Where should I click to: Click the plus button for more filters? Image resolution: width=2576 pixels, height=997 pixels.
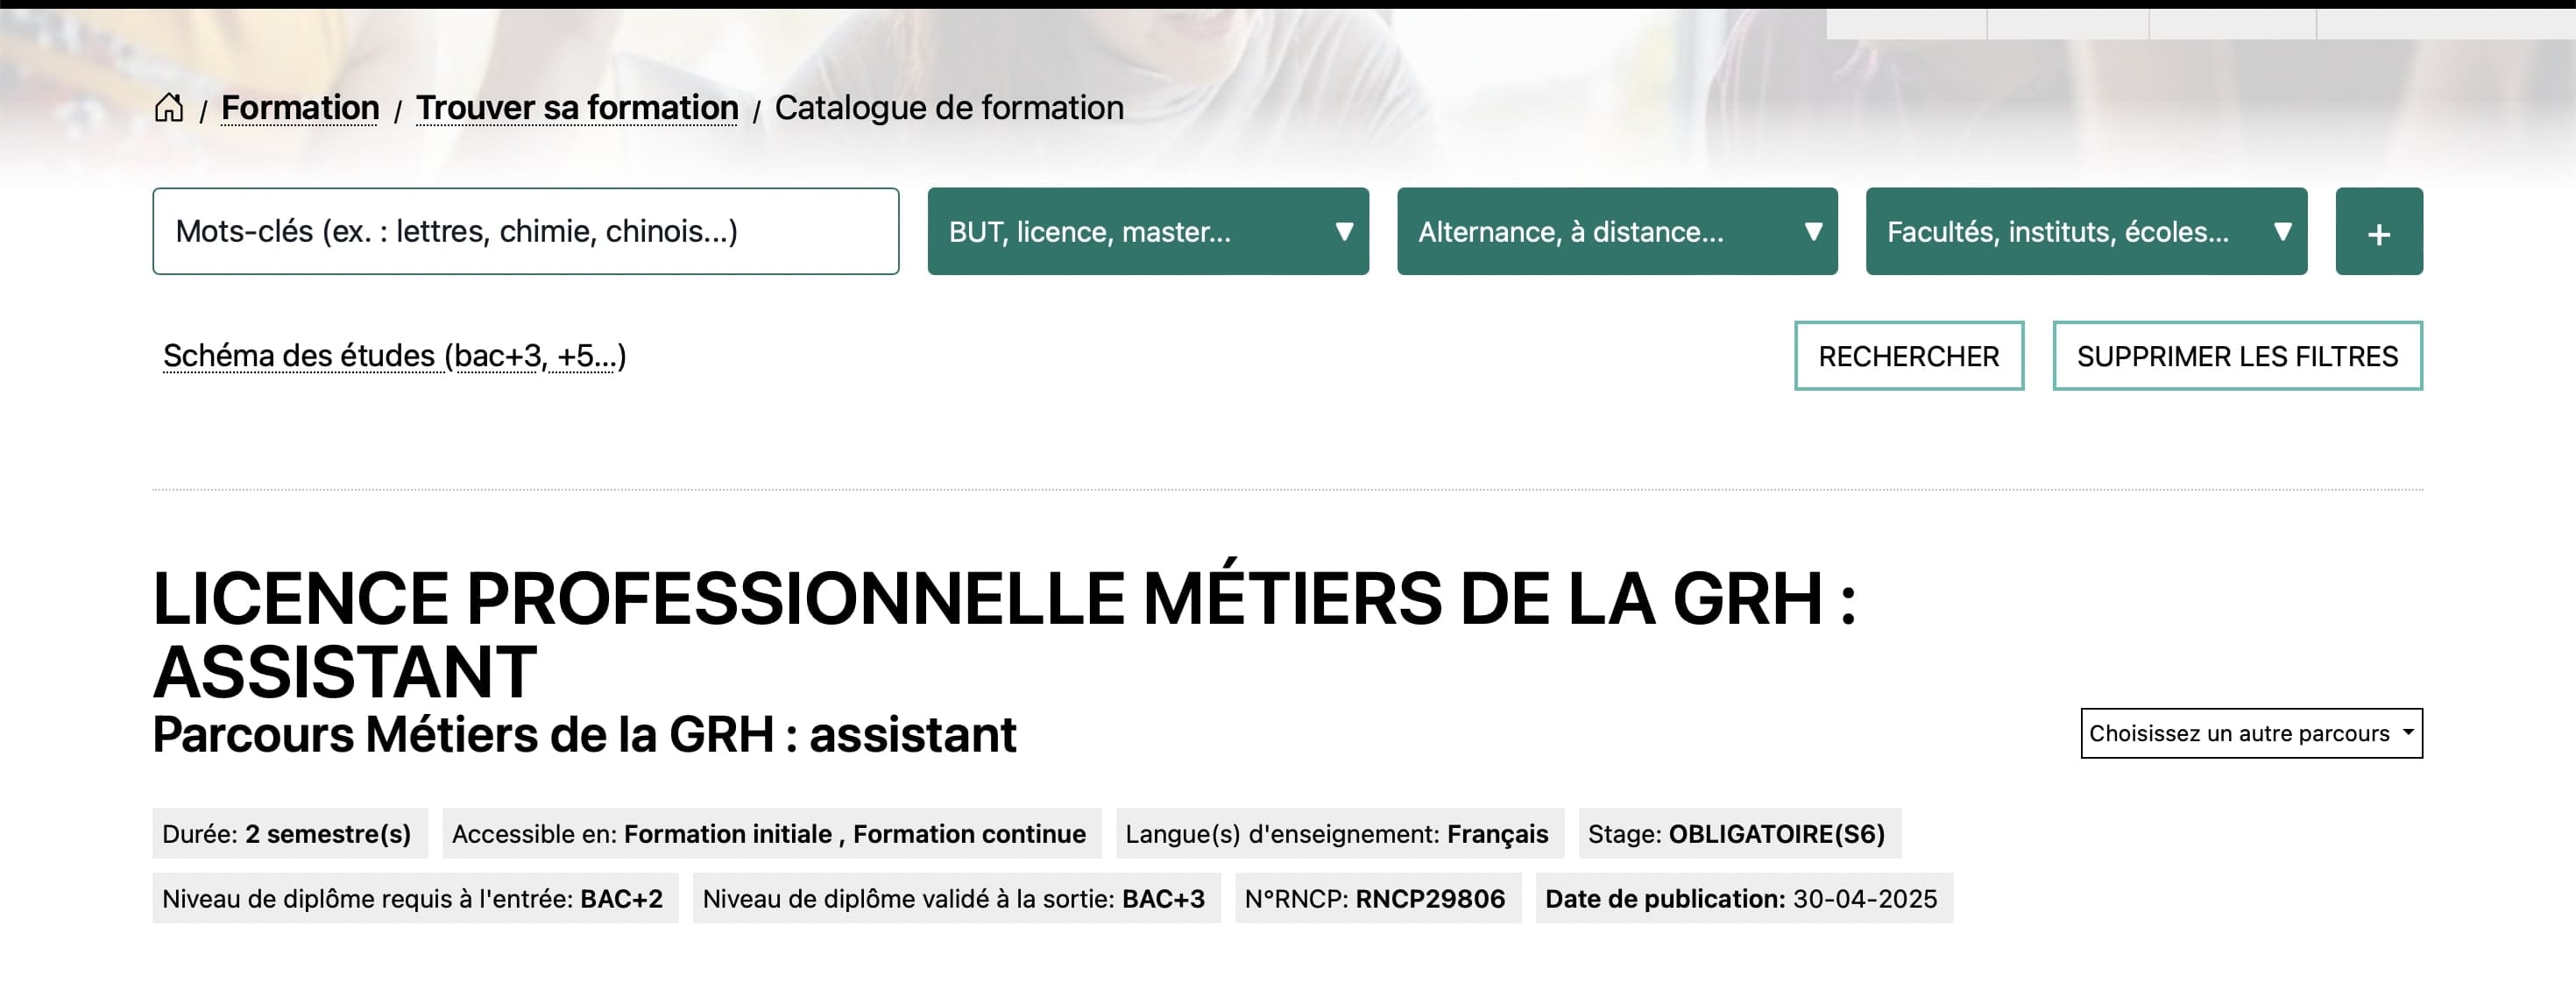[2379, 231]
